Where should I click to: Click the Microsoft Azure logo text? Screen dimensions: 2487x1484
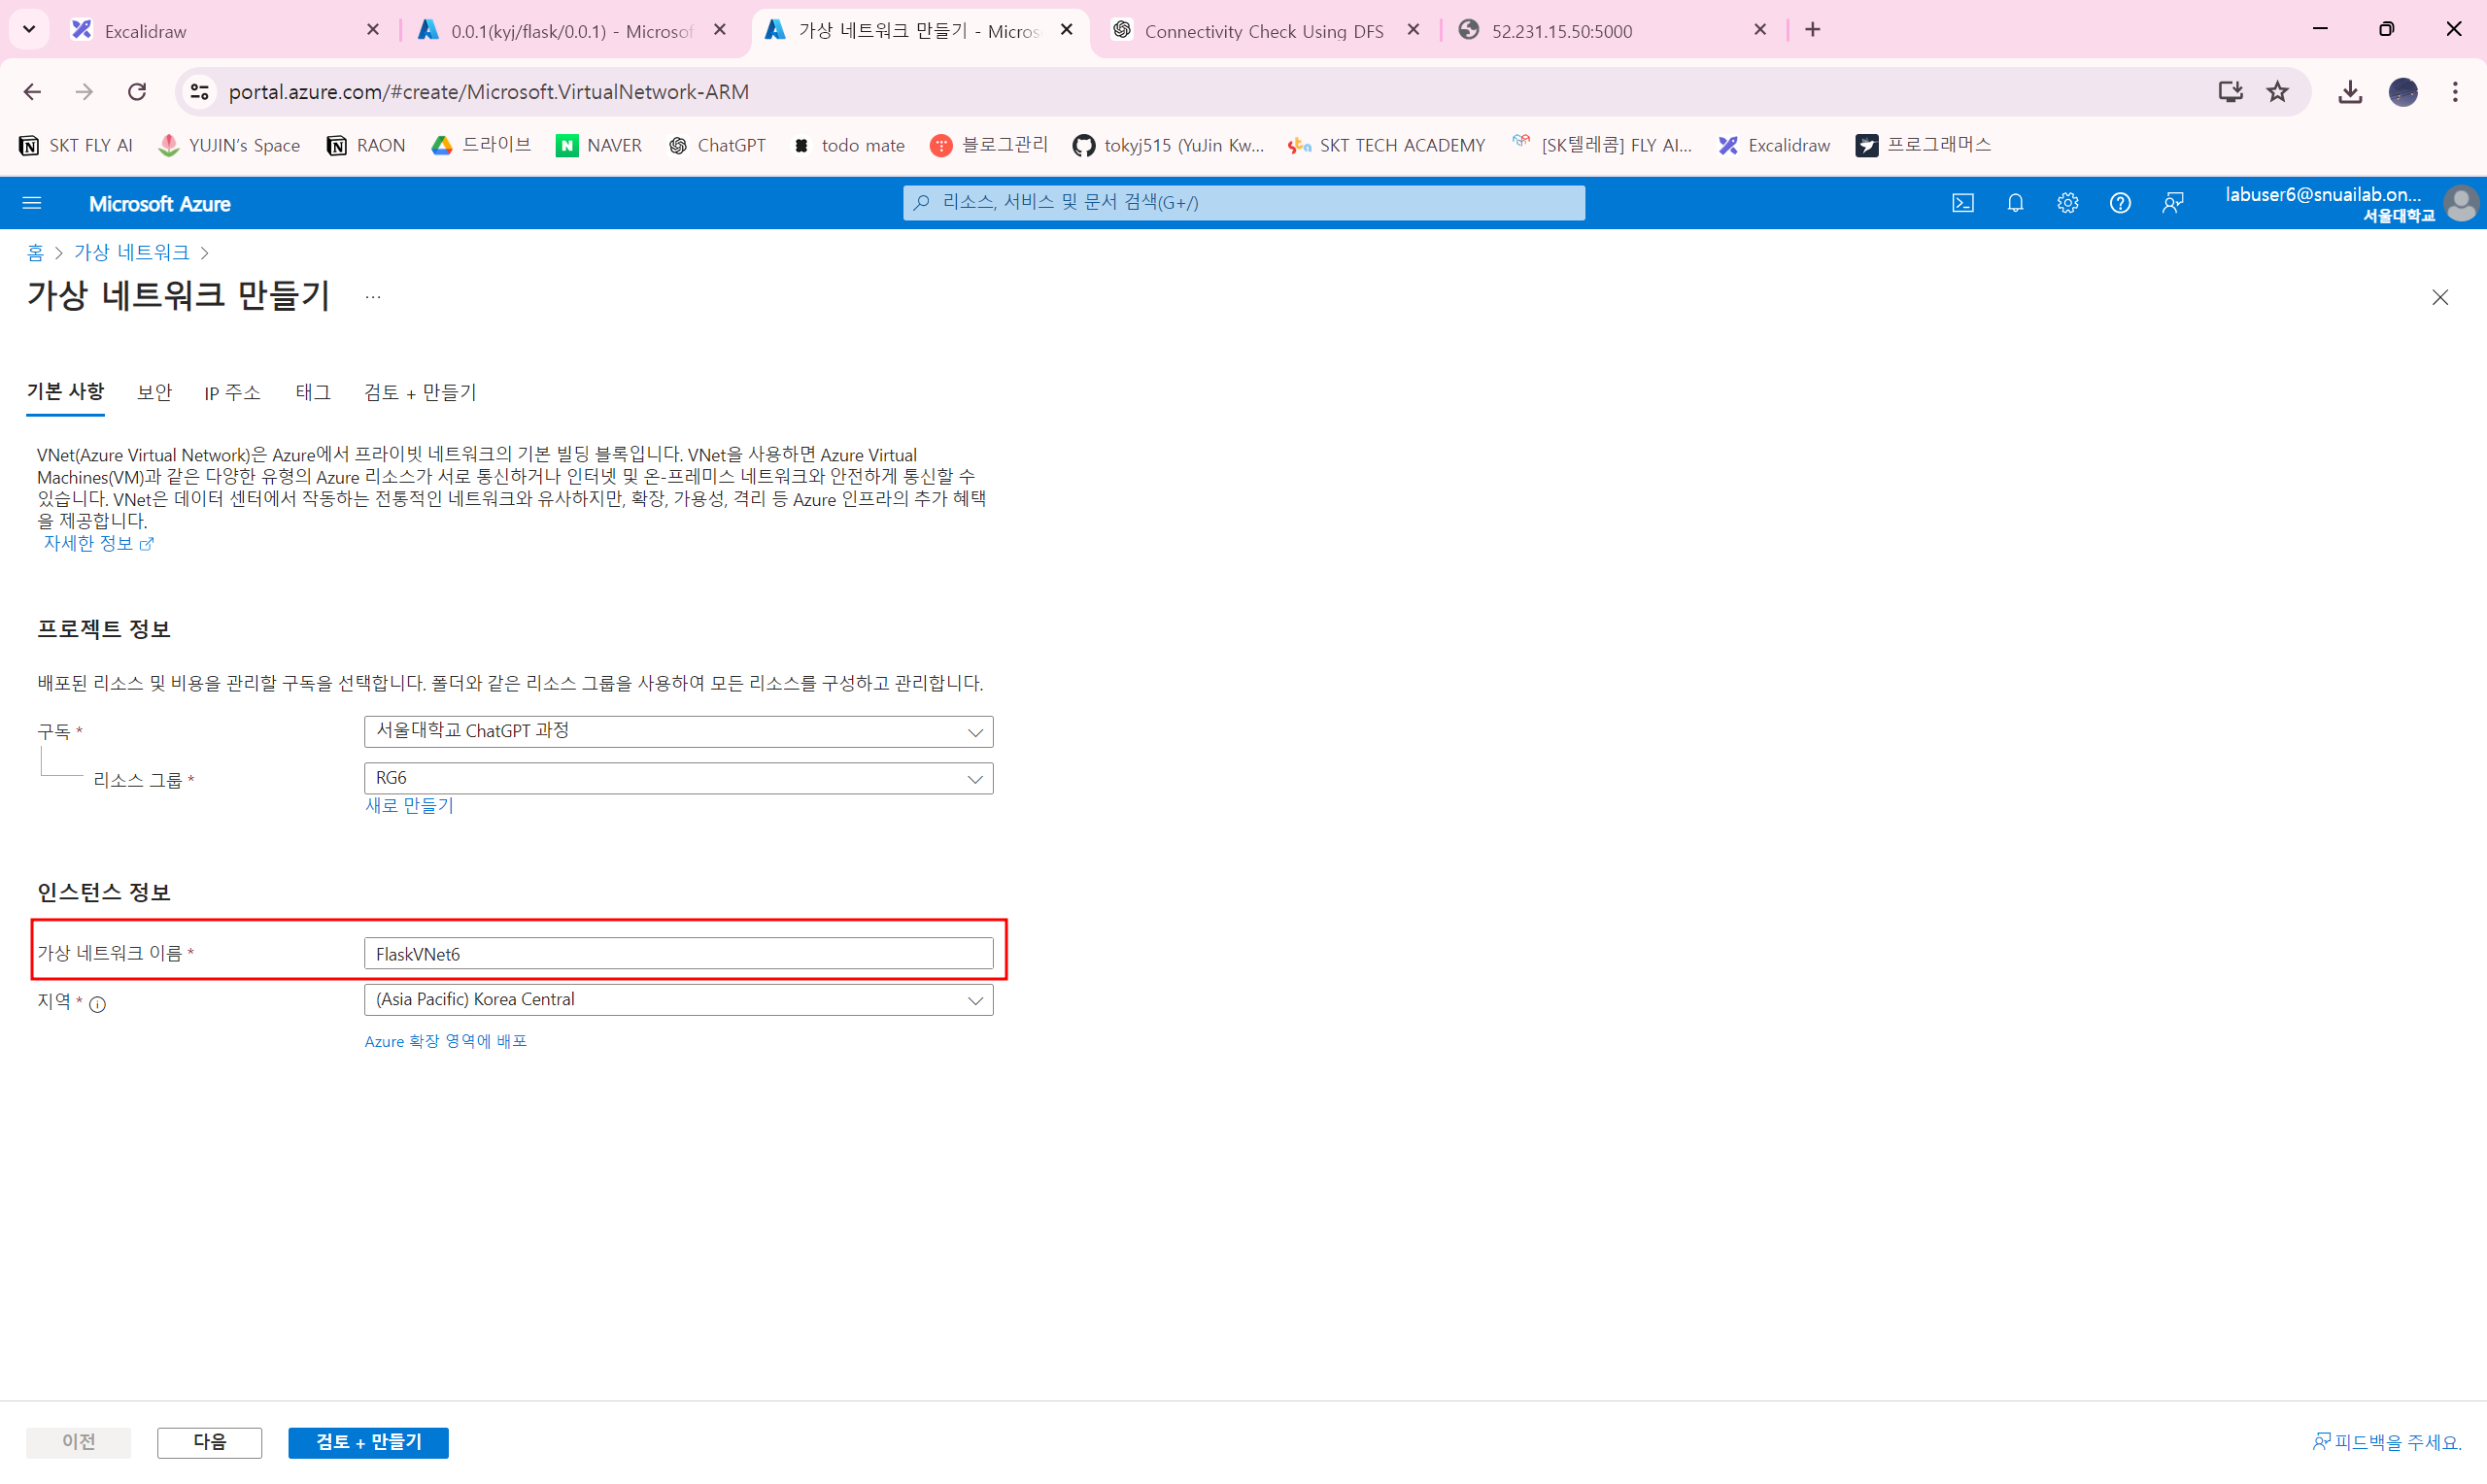pyautogui.click(x=159, y=204)
